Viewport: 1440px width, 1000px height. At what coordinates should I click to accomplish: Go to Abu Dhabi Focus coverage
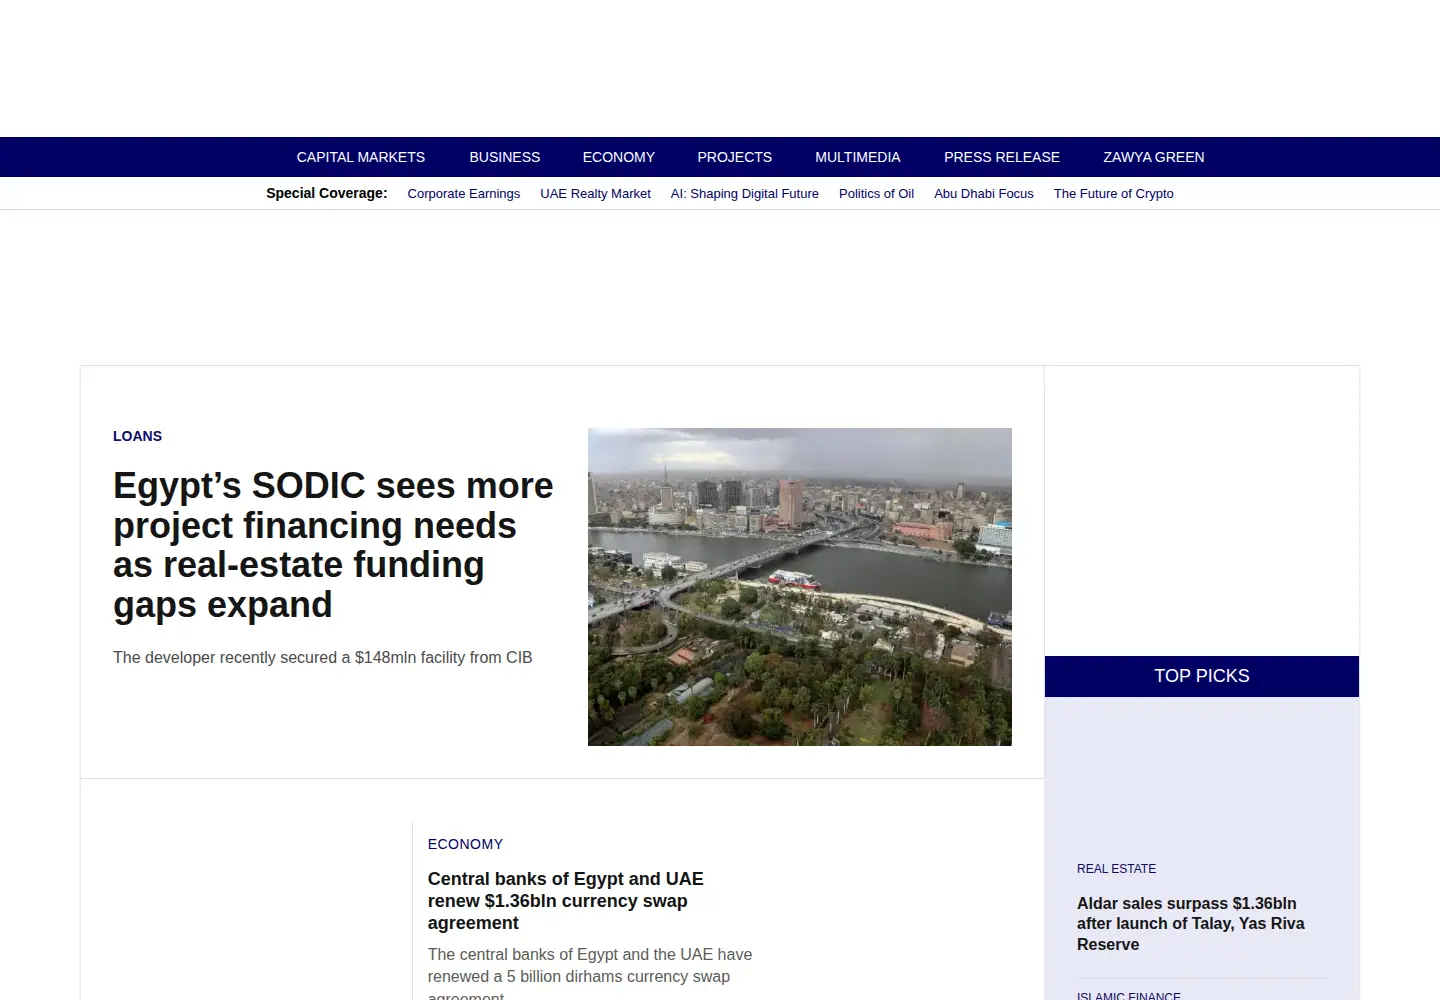(983, 194)
